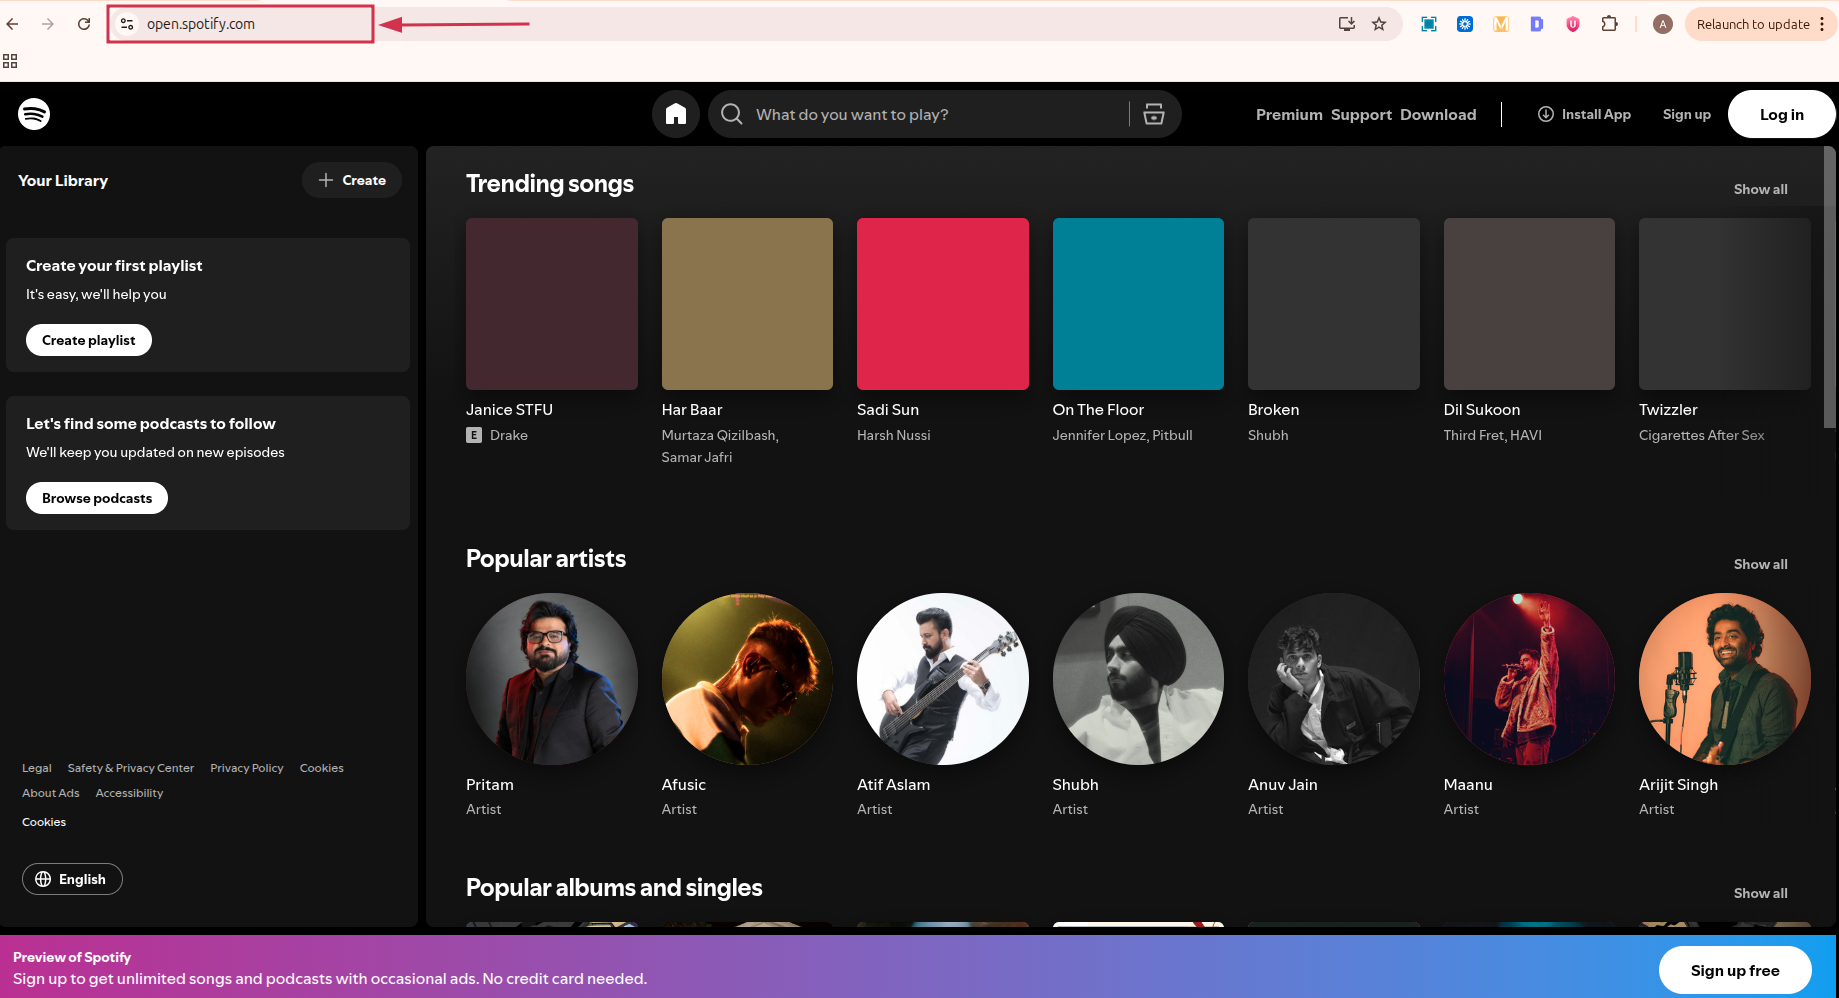Bookmark this page with star icon
The image size is (1839, 998).
(1379, 24)
